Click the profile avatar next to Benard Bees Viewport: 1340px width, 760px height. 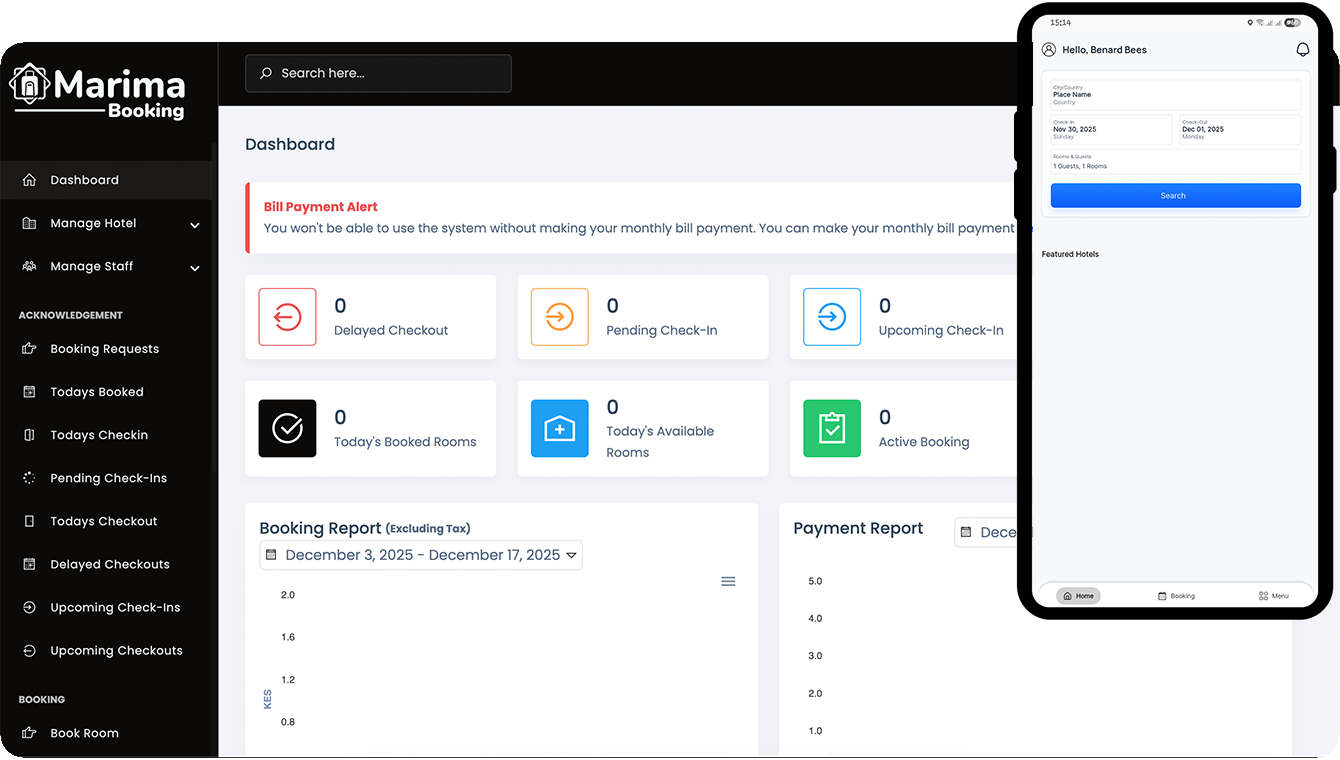[1048, 49]
